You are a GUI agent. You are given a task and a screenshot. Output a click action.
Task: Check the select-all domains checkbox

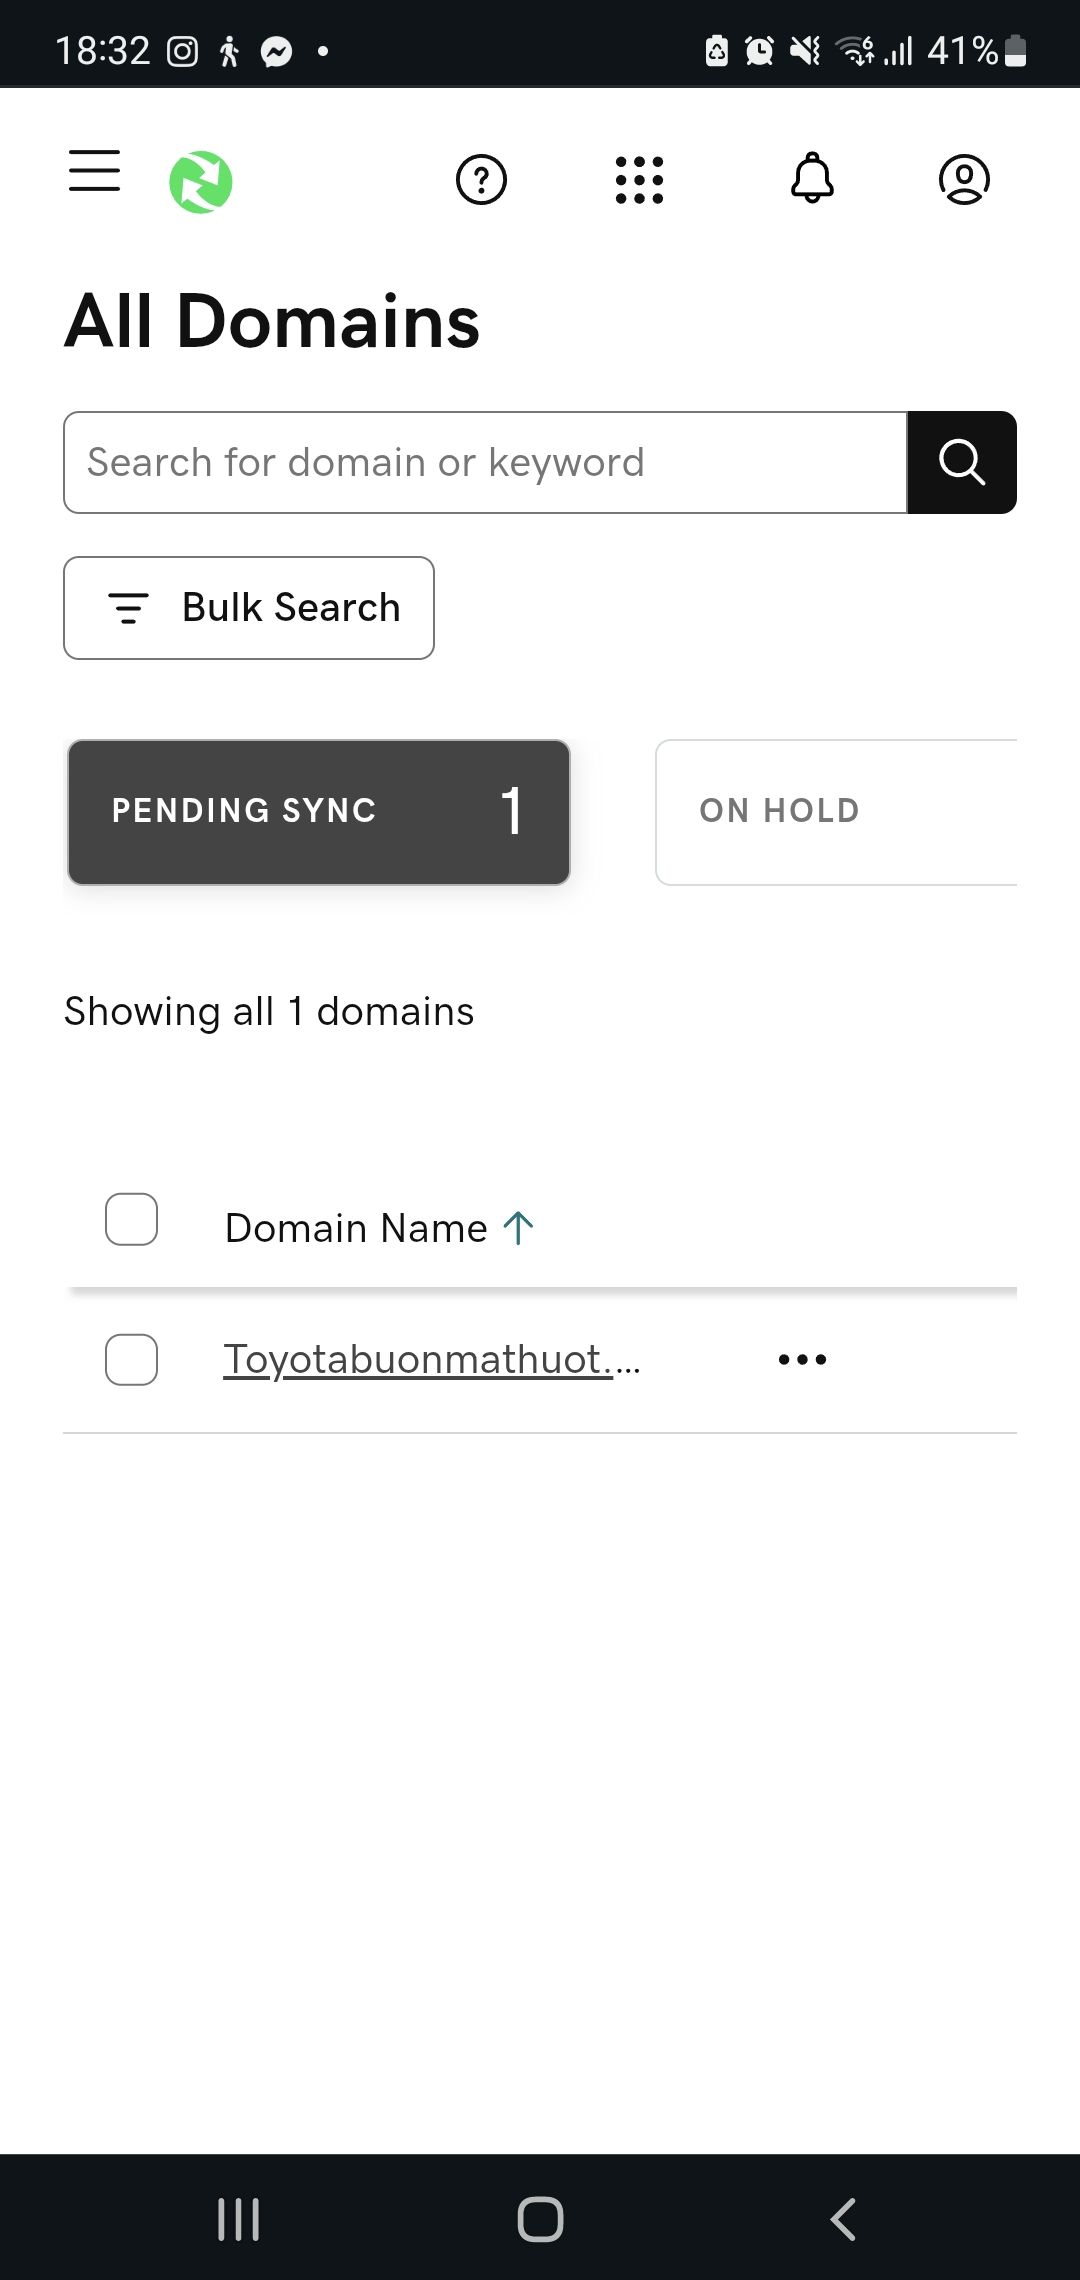point(131,1219)
